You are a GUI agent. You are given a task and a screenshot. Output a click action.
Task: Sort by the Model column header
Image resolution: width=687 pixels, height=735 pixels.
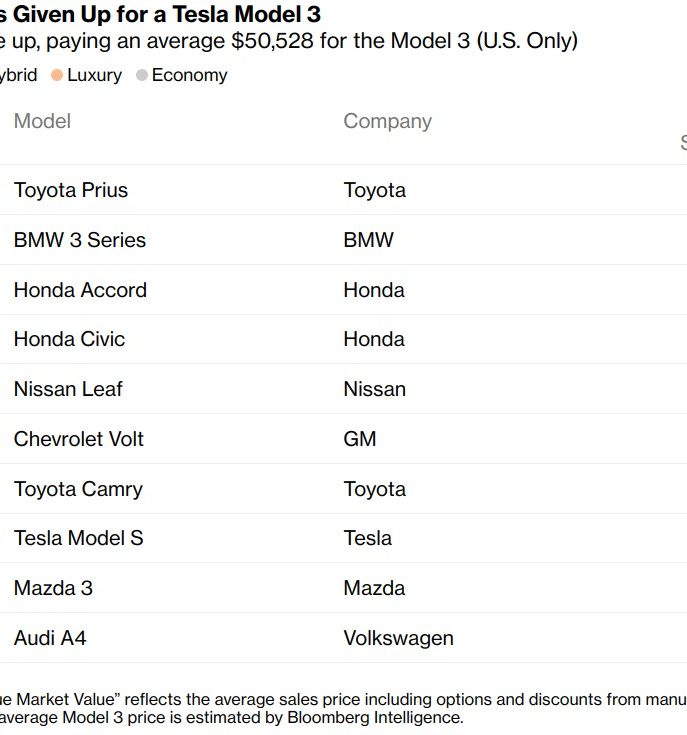(x=42, y=121)
